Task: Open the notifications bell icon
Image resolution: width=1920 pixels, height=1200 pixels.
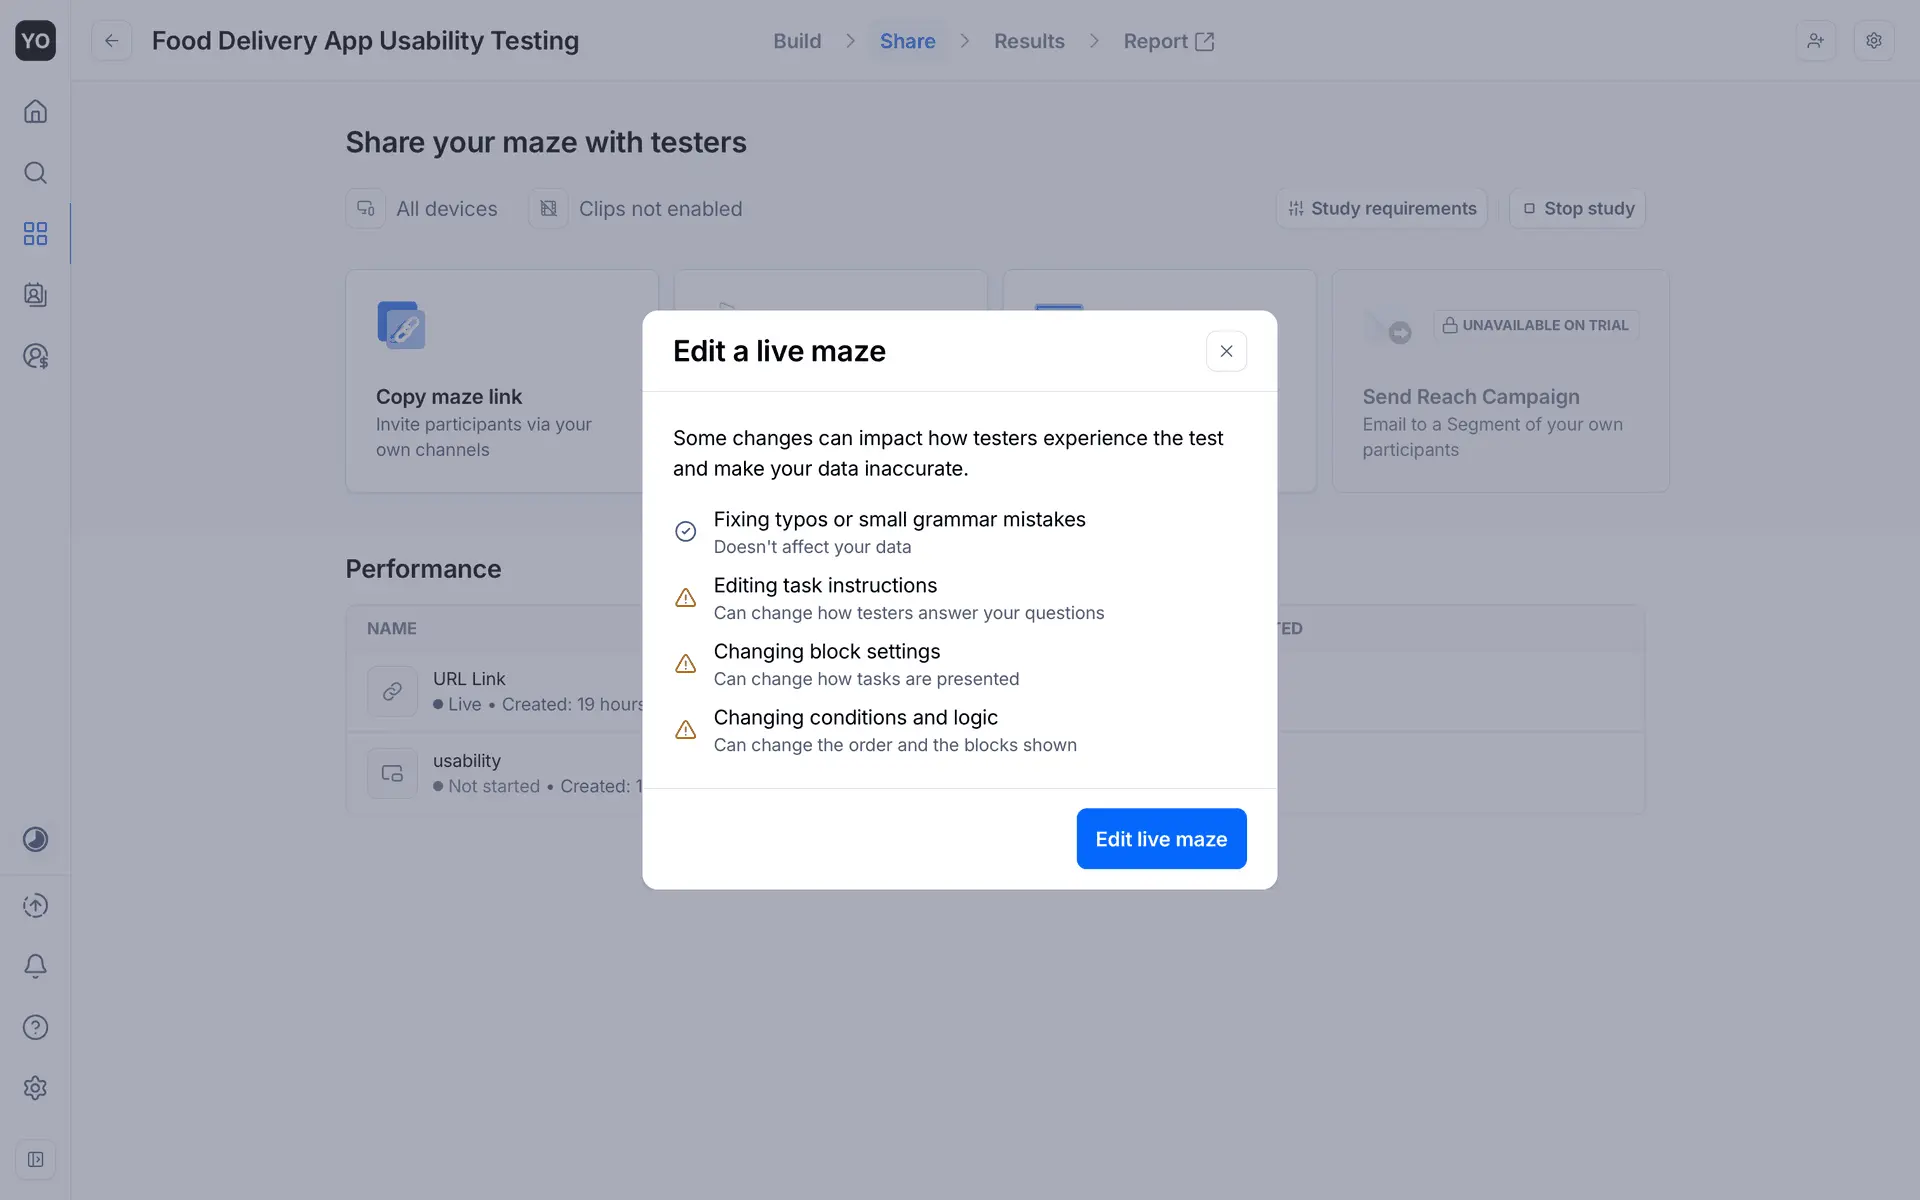Action: pos(35,966)
